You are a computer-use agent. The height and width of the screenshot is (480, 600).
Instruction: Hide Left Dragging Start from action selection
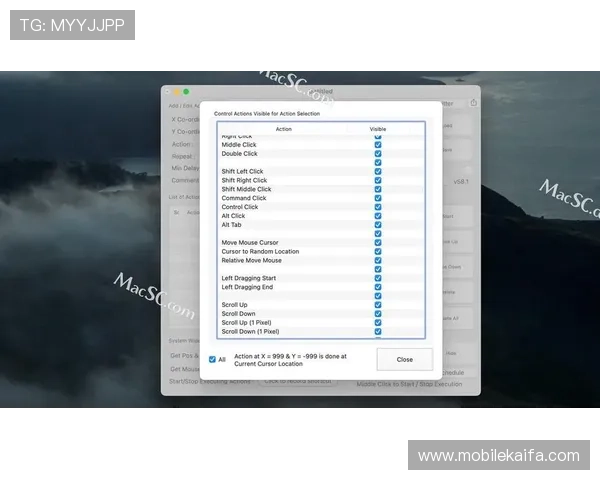pos(377,278)
